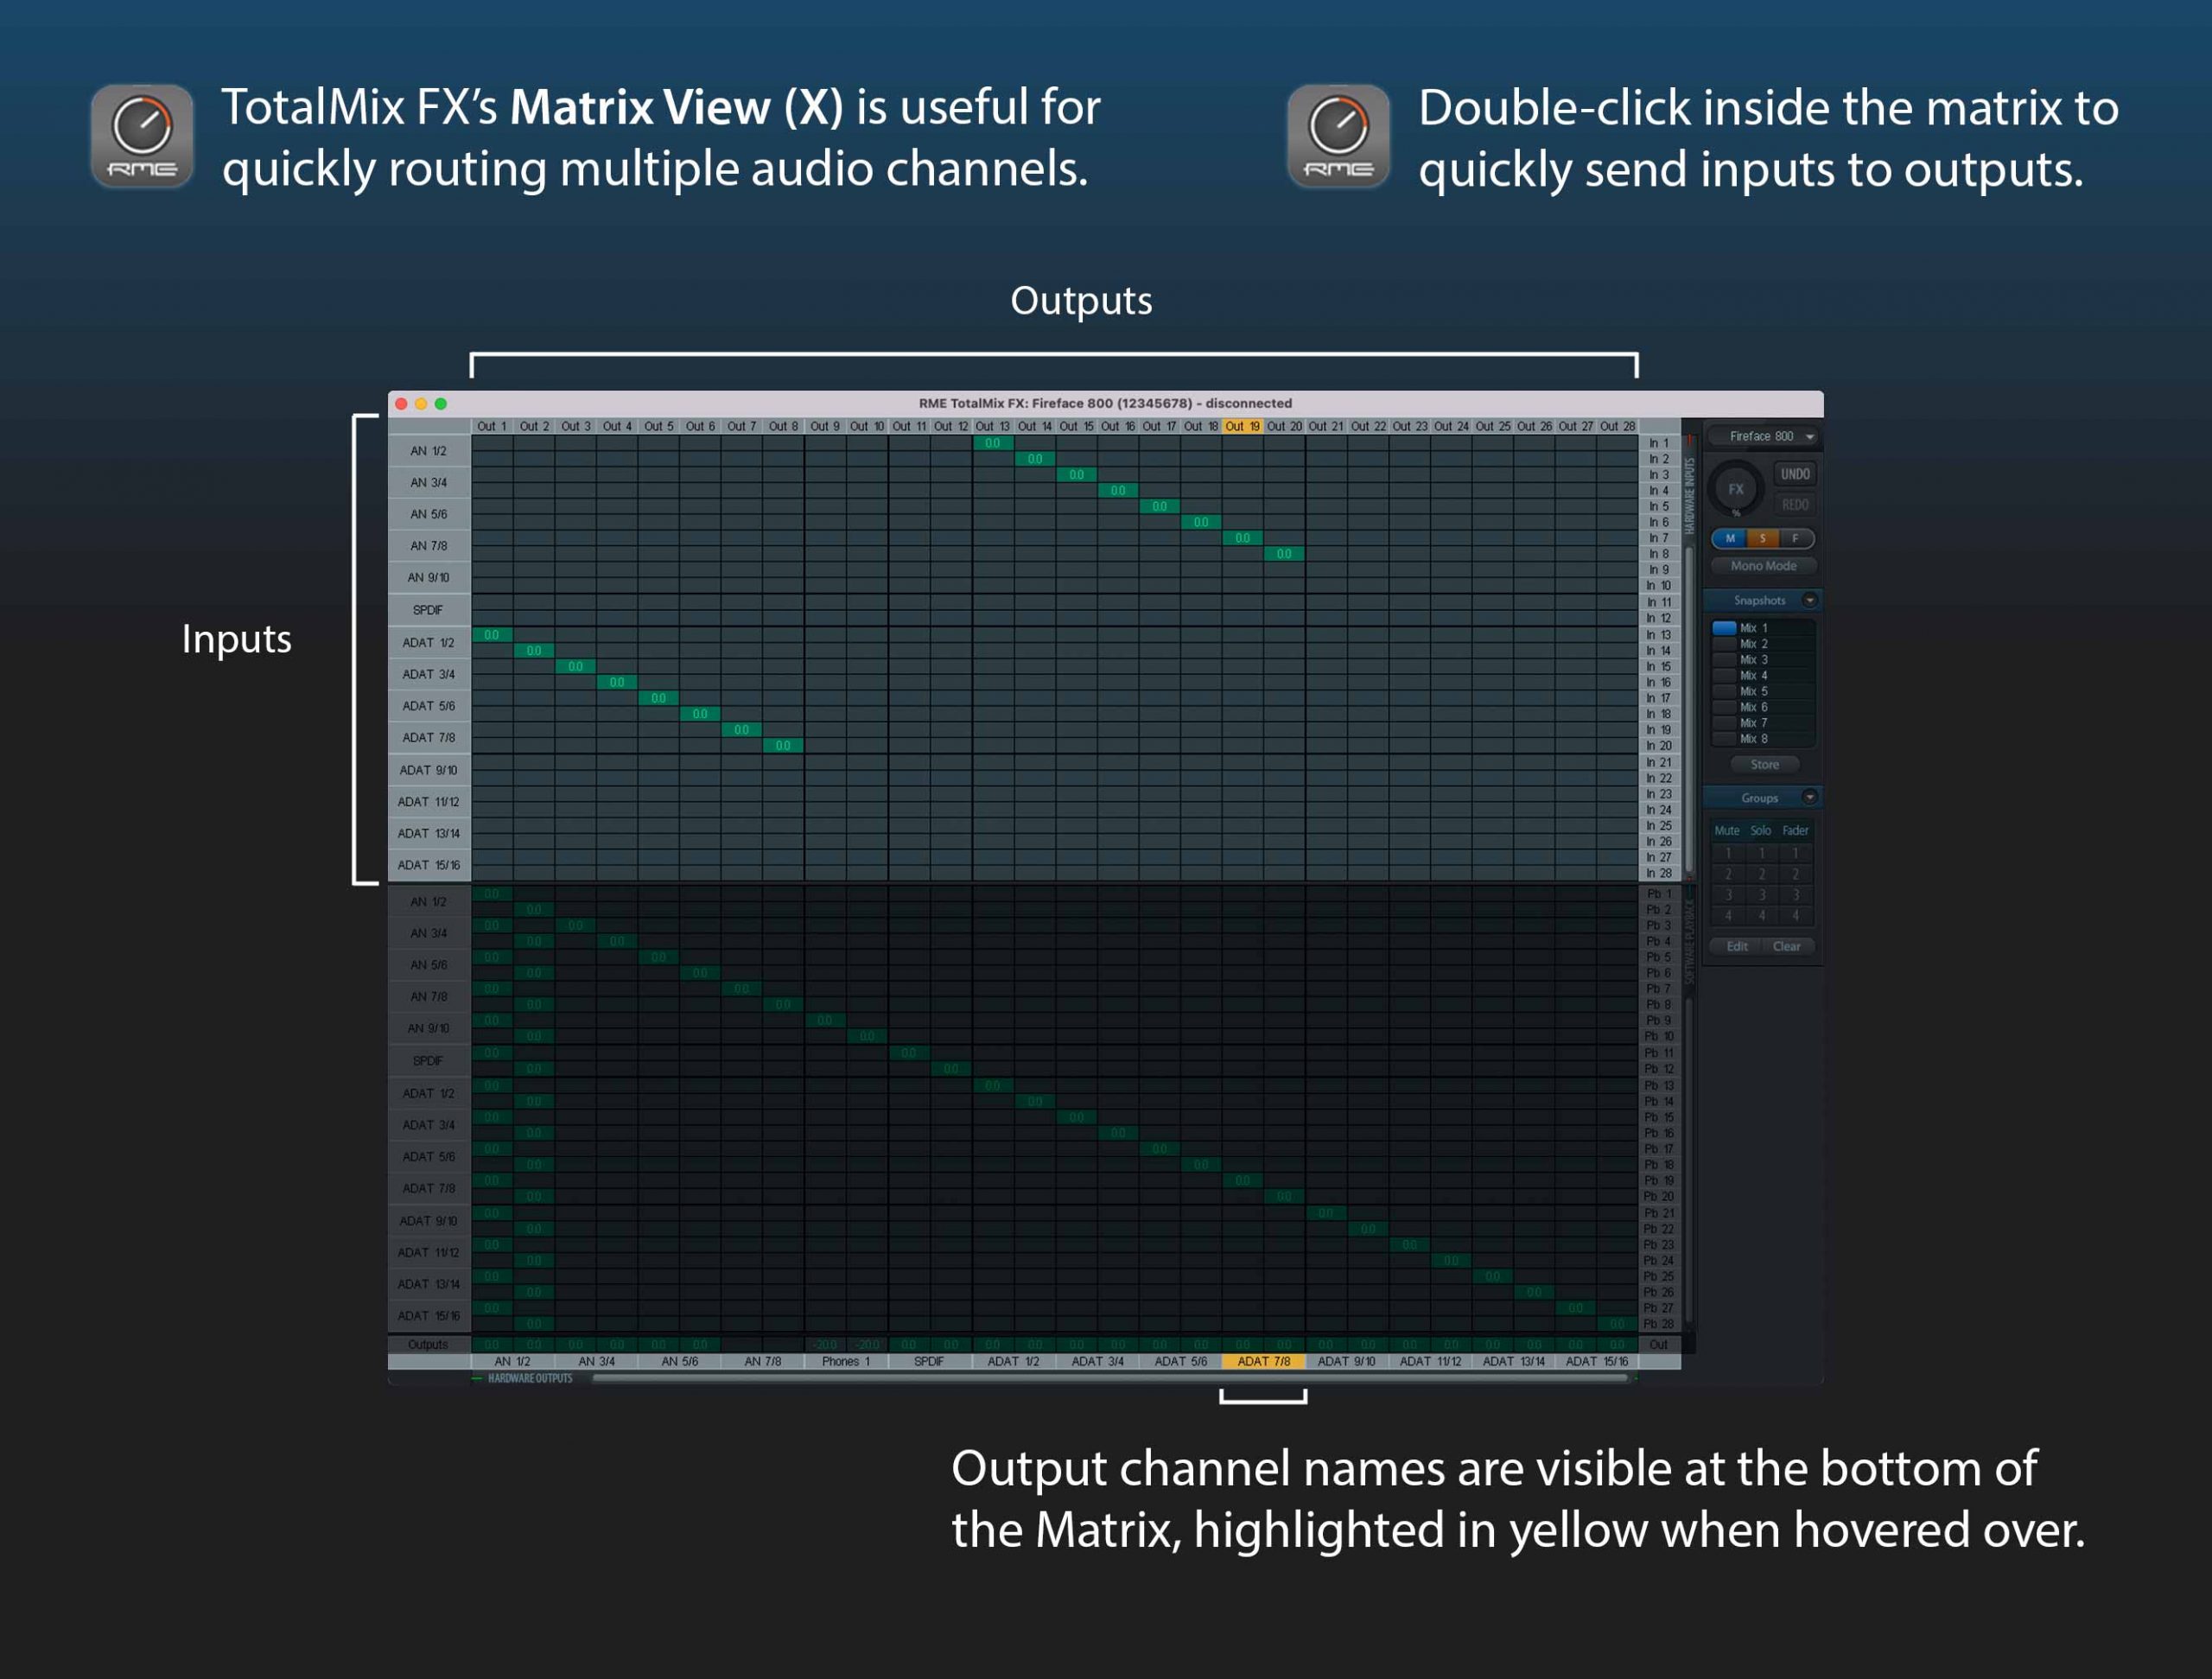Click the Edit groups button

(x=1737, y=946)
